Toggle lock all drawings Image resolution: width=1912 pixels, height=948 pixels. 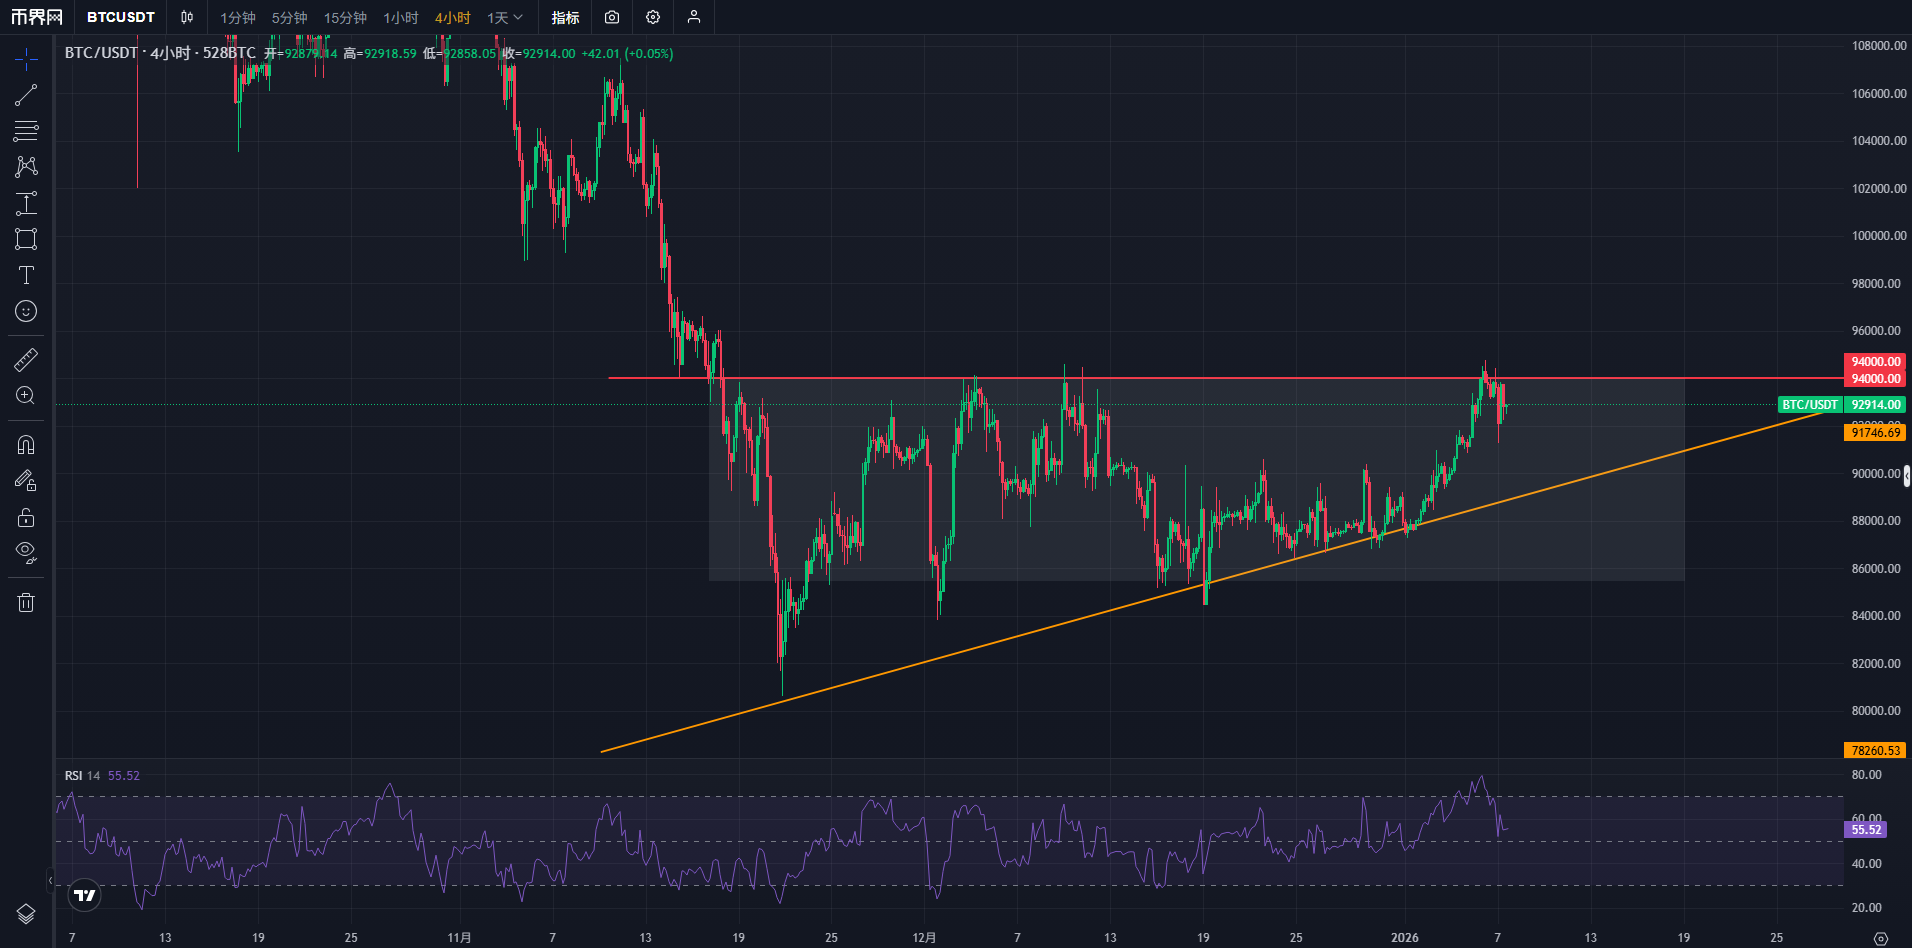click(26, 517)
